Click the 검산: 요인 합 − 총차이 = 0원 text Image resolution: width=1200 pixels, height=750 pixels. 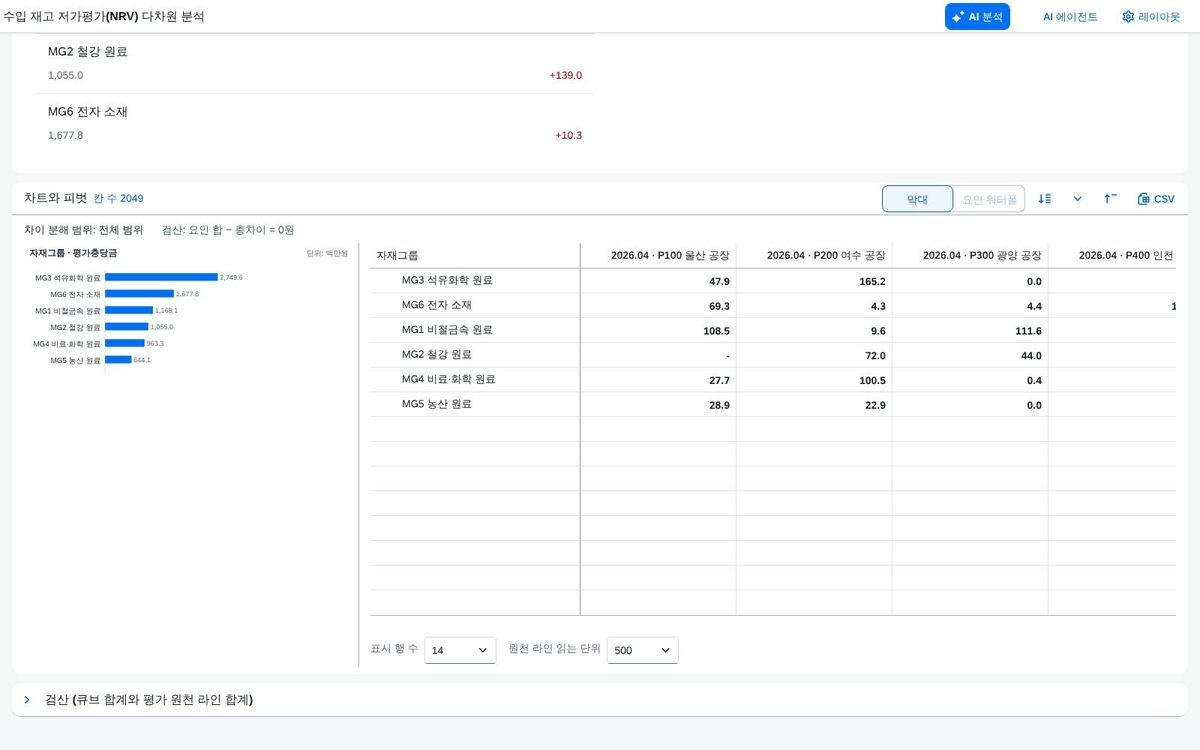228,230
